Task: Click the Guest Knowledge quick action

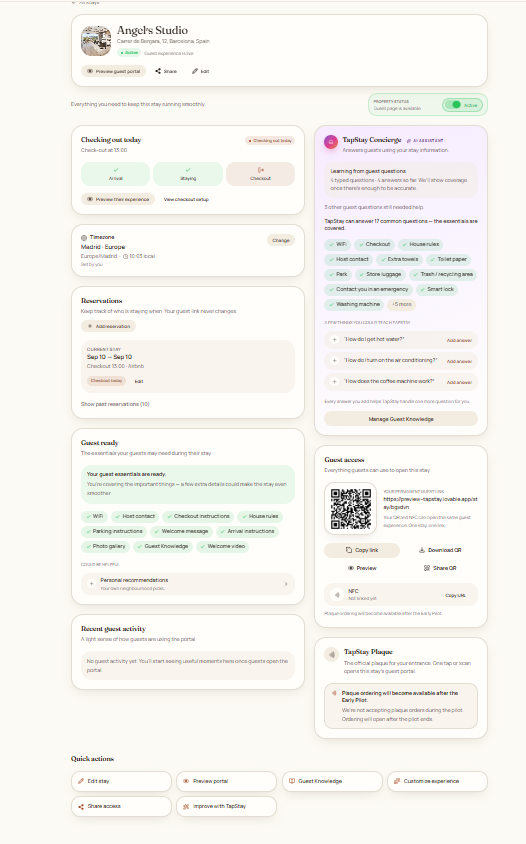Action: click(x=332, y=781)
